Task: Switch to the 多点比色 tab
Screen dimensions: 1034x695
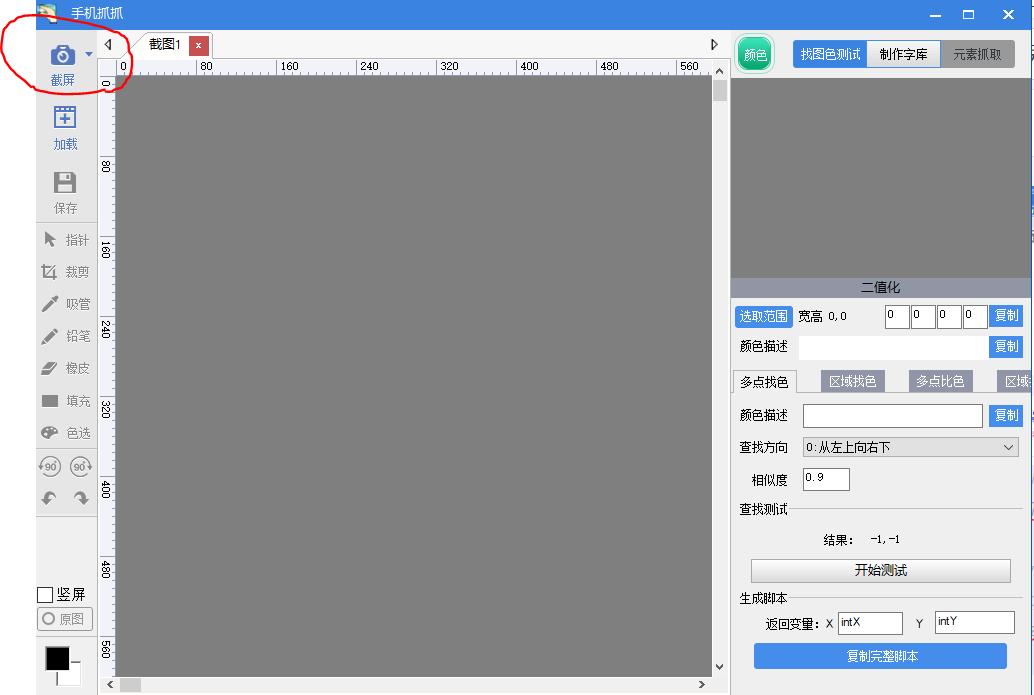Action: tap(940, 381)
